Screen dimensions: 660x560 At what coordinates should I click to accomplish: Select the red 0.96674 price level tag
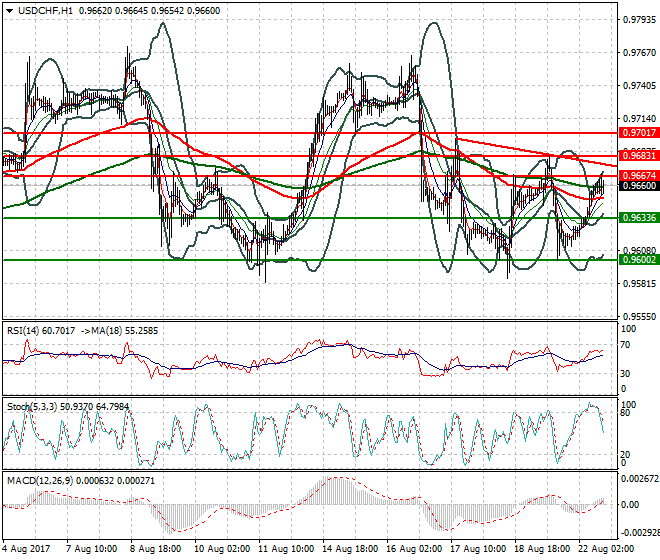(x=638, y=176)
